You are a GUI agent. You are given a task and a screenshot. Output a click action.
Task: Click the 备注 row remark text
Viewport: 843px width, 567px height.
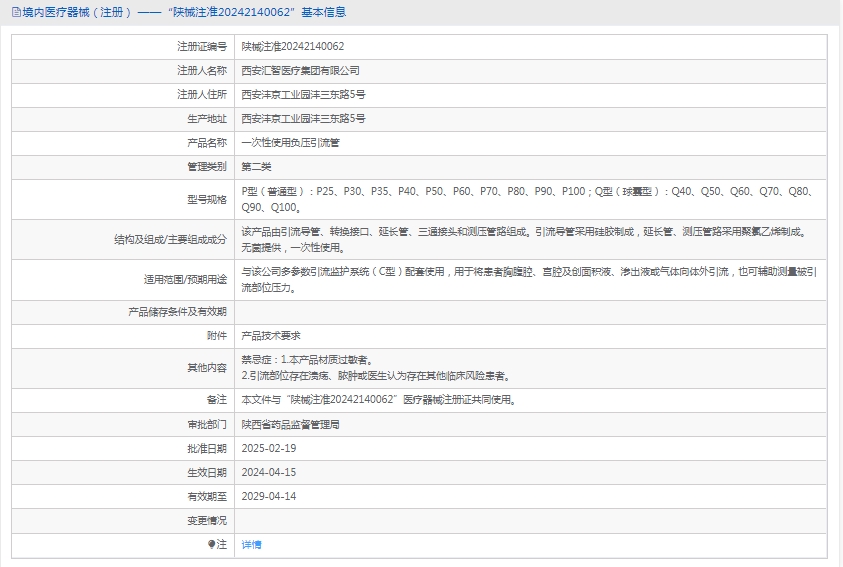[x=380, y=400]
